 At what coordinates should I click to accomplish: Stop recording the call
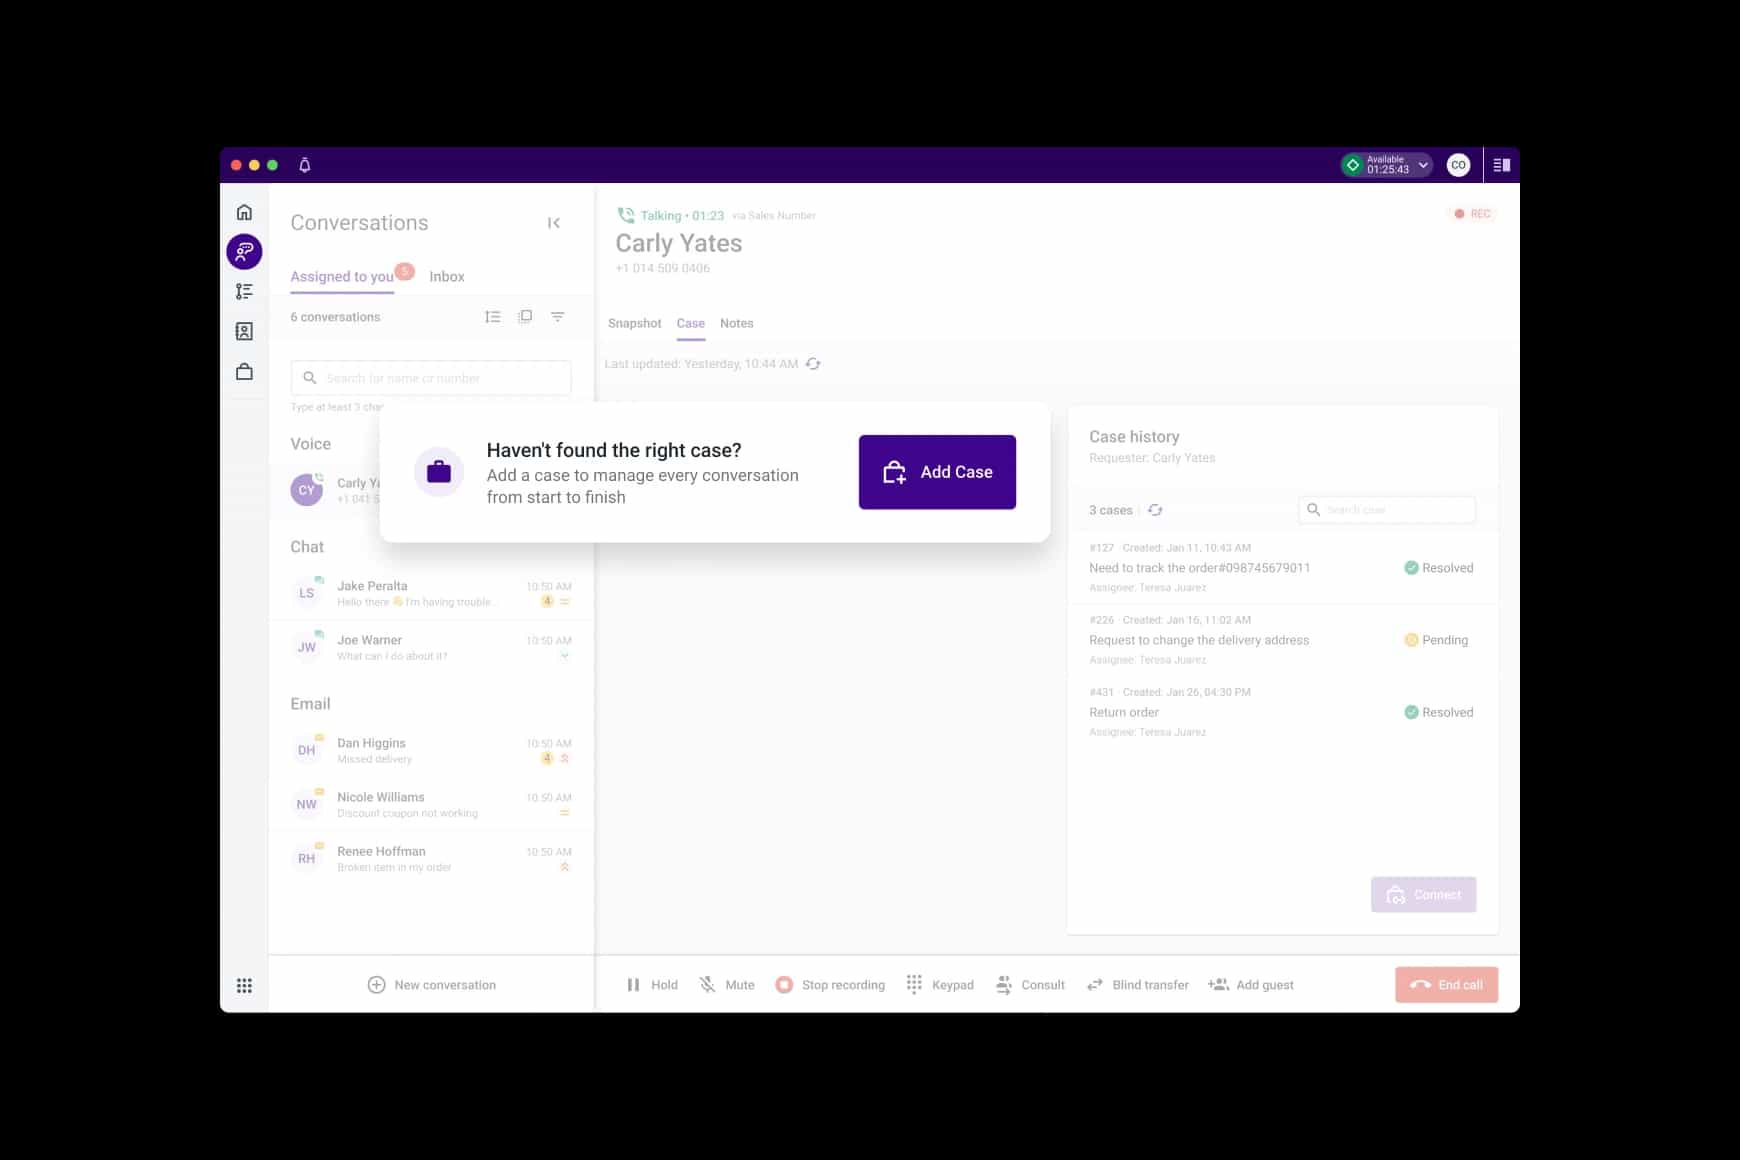[830, 985]
